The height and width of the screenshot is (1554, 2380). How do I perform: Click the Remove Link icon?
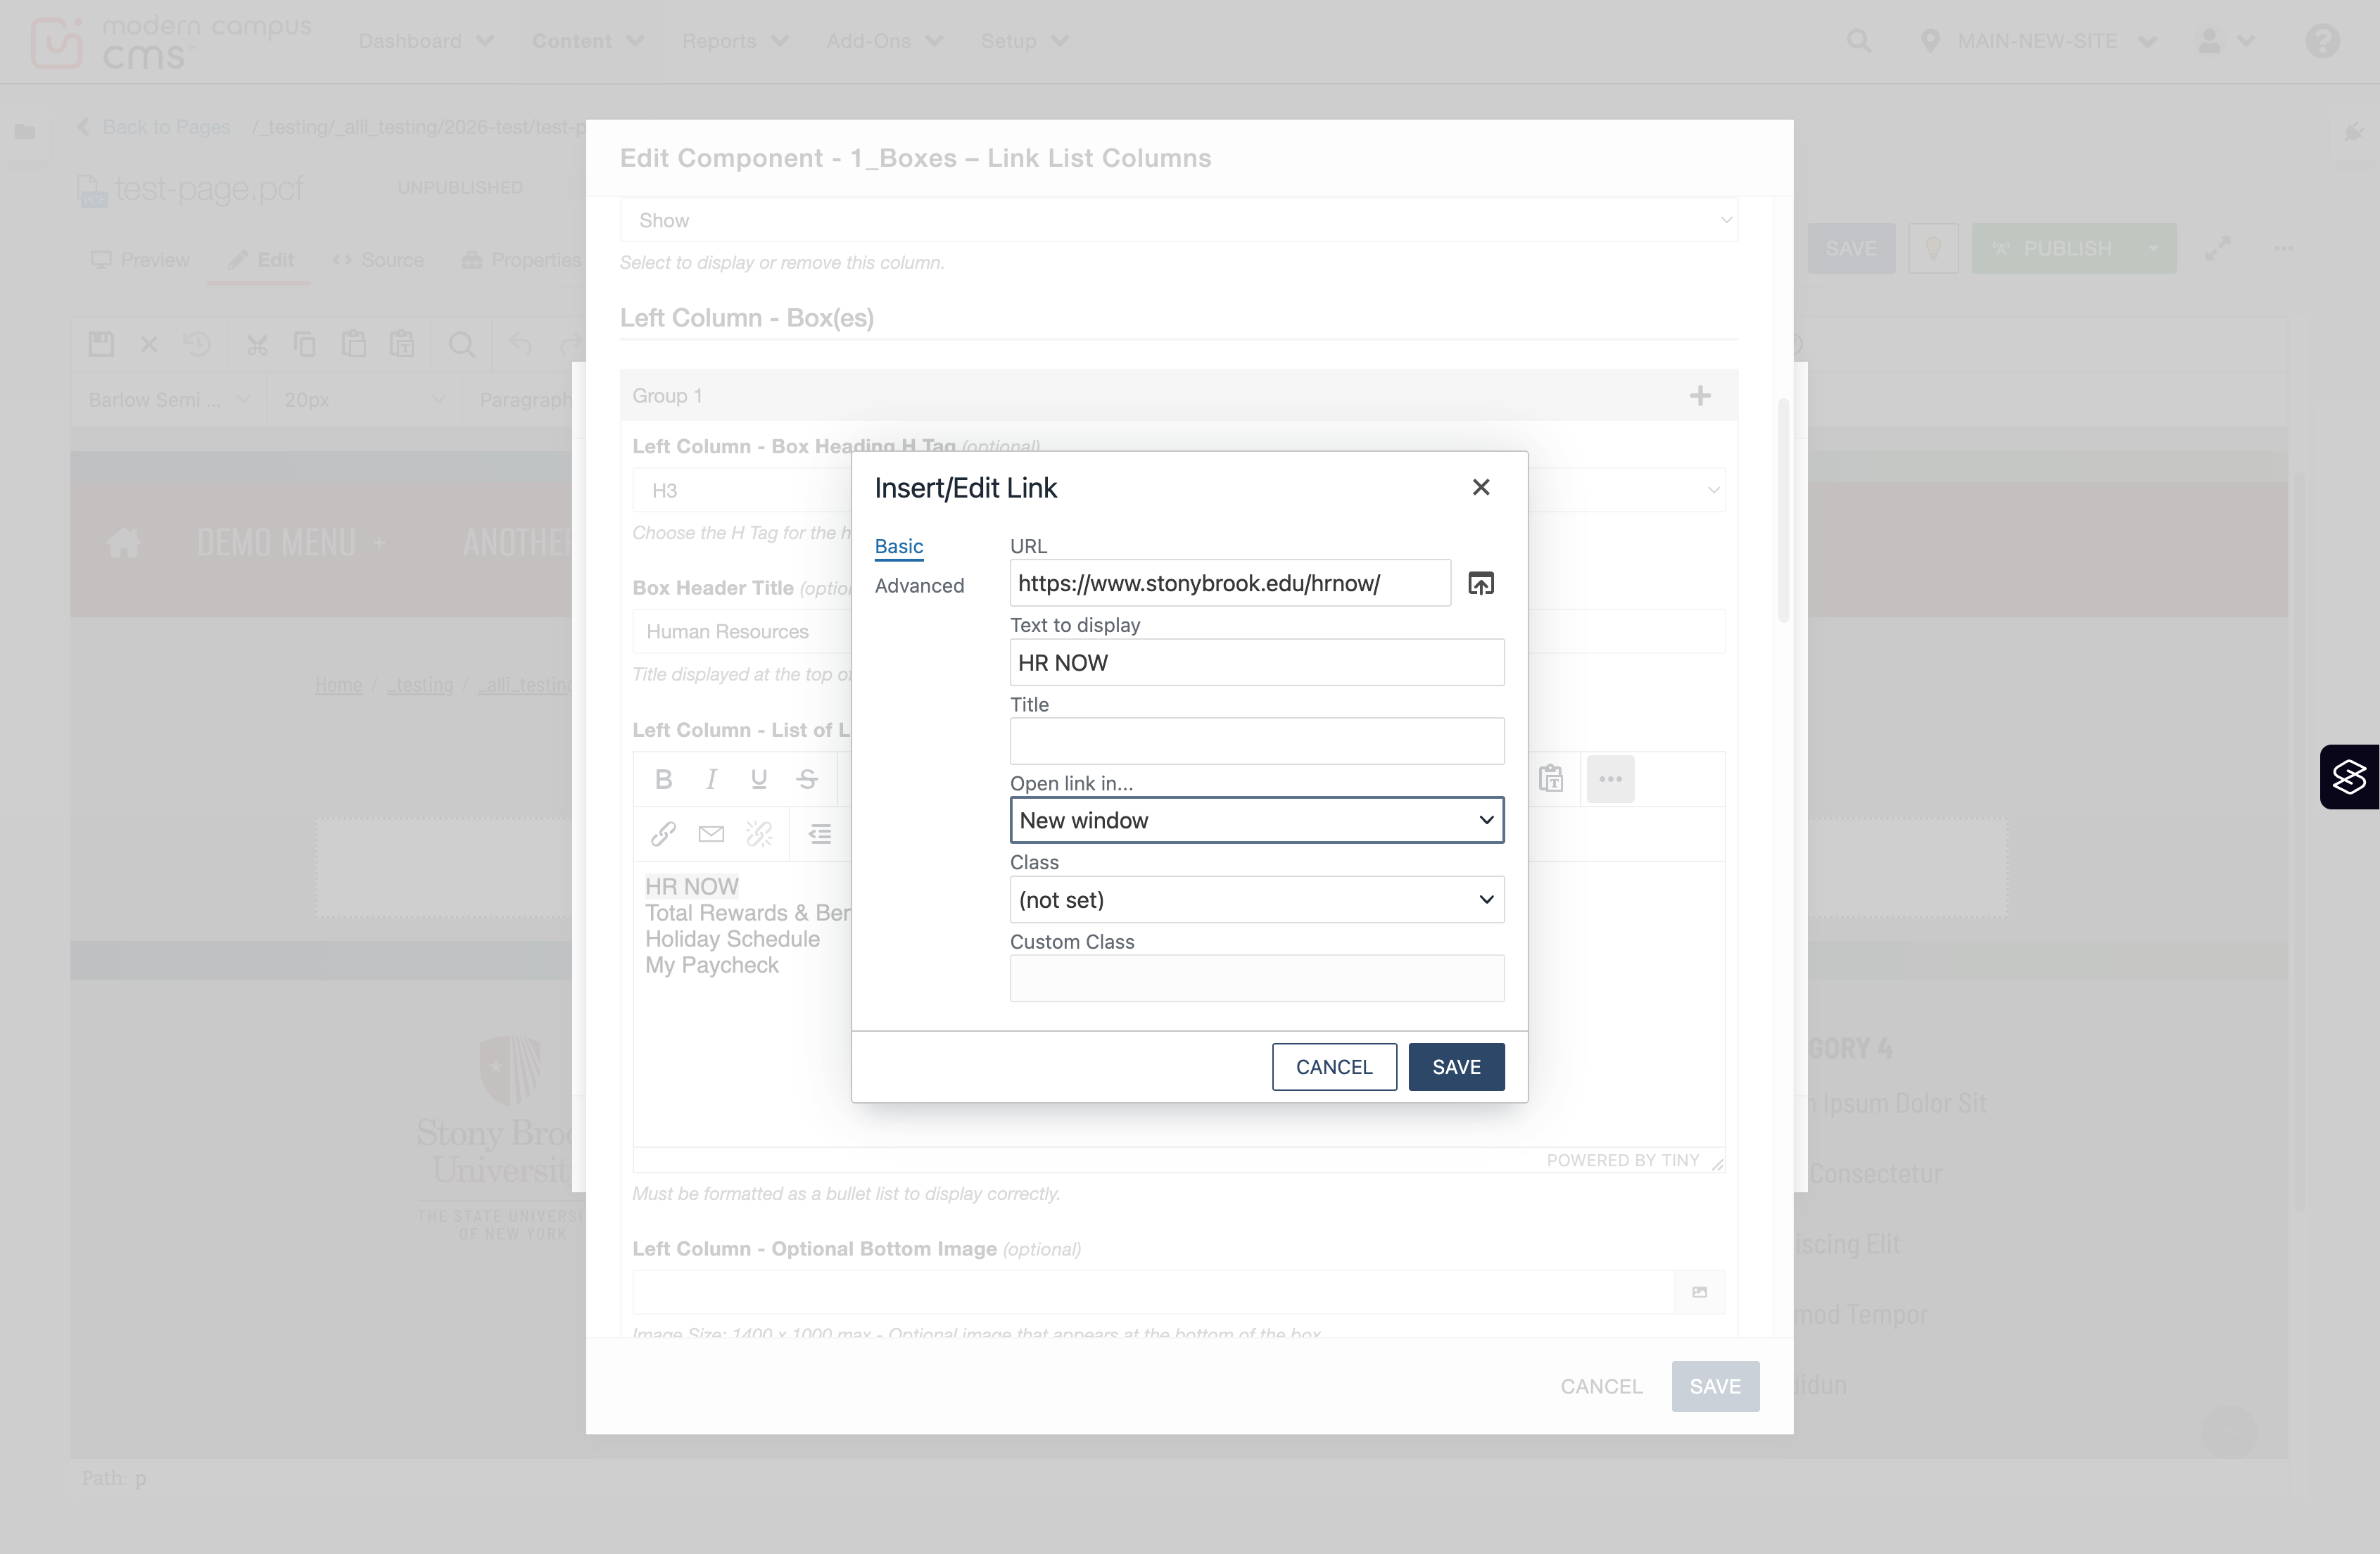[759, 833]
